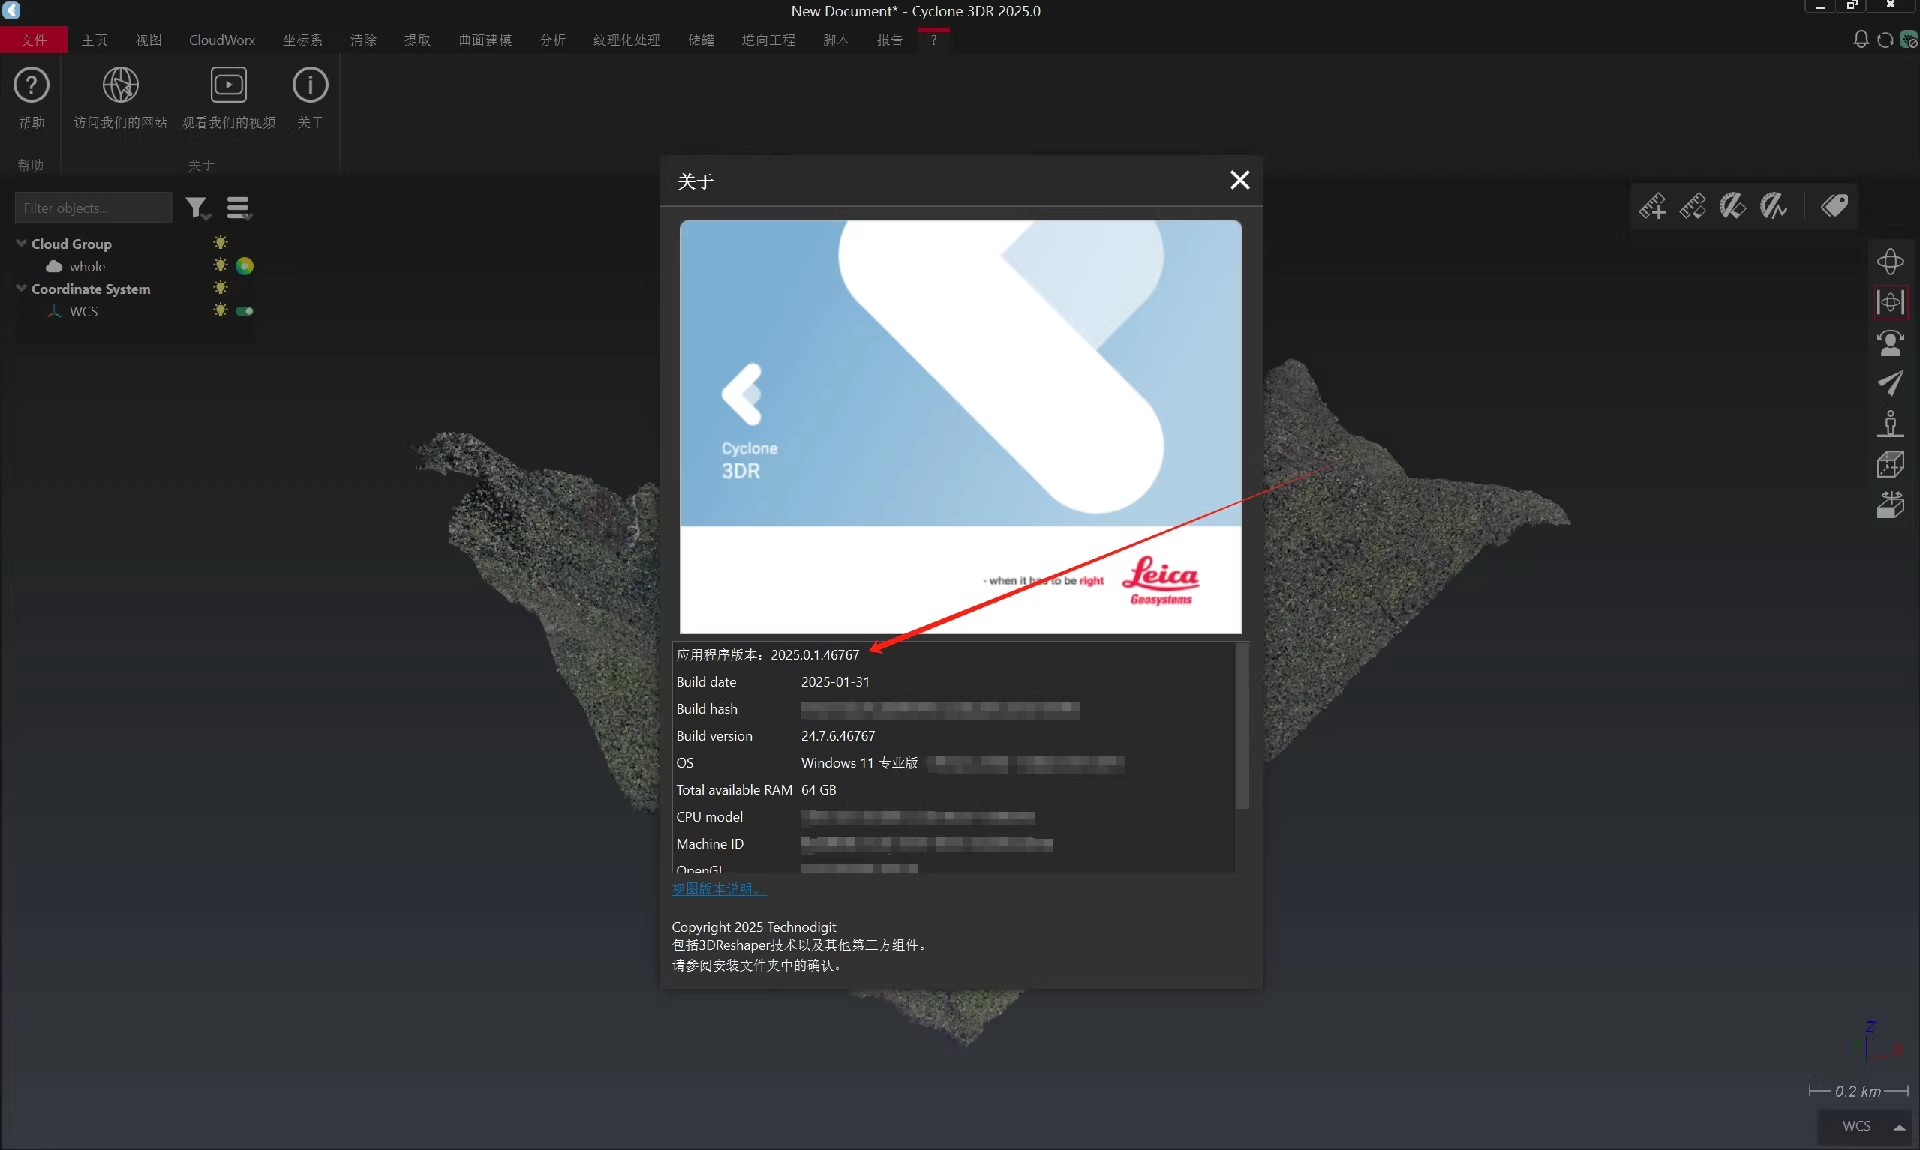Toggle visibility bulb for whole cloud

[220, 265]
